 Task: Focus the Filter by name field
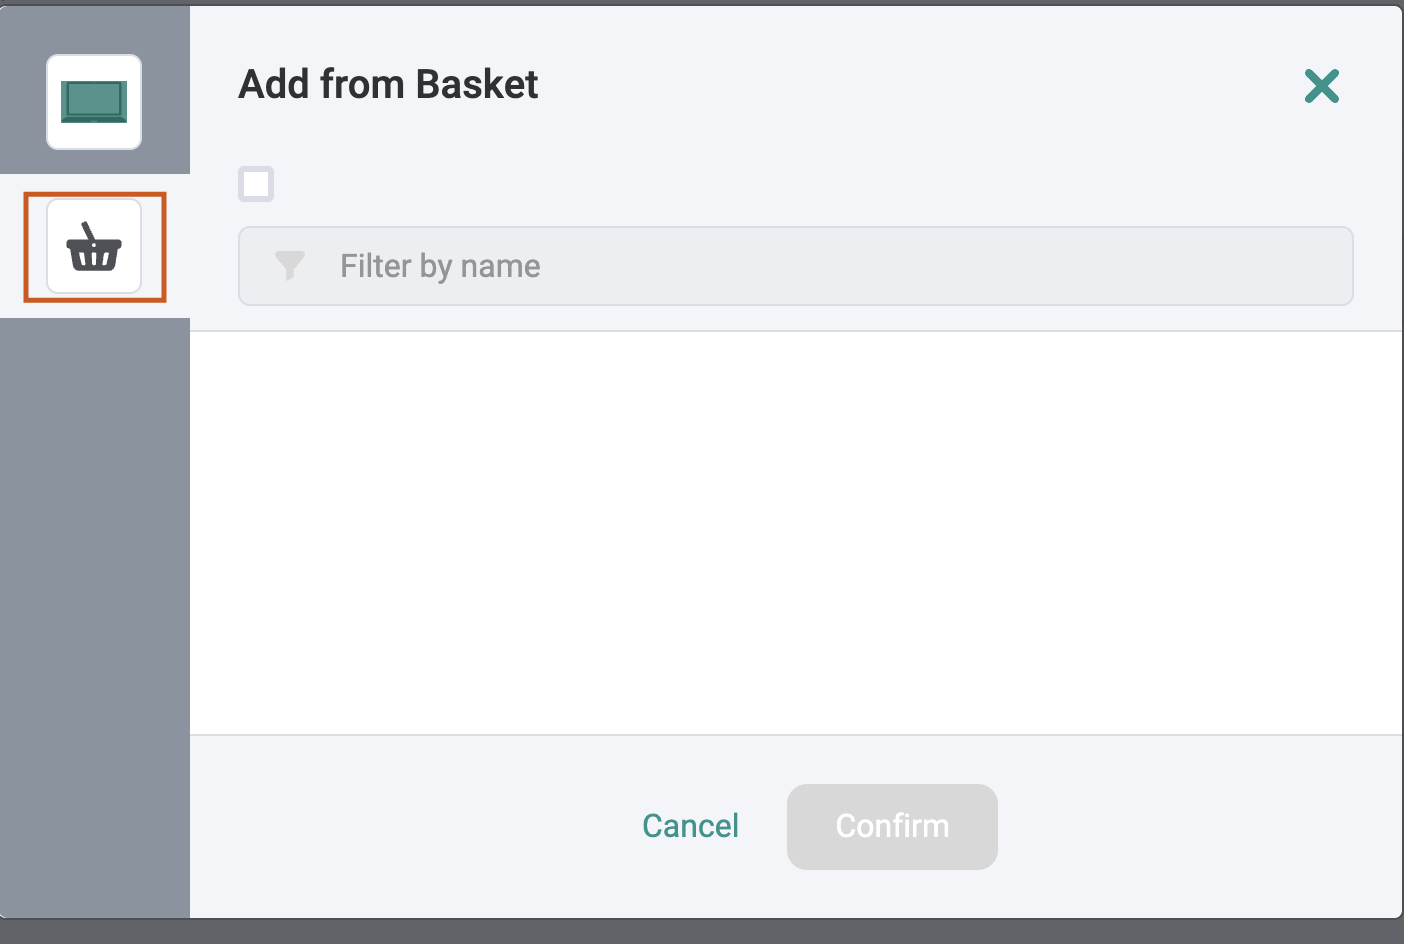point(795,266)
